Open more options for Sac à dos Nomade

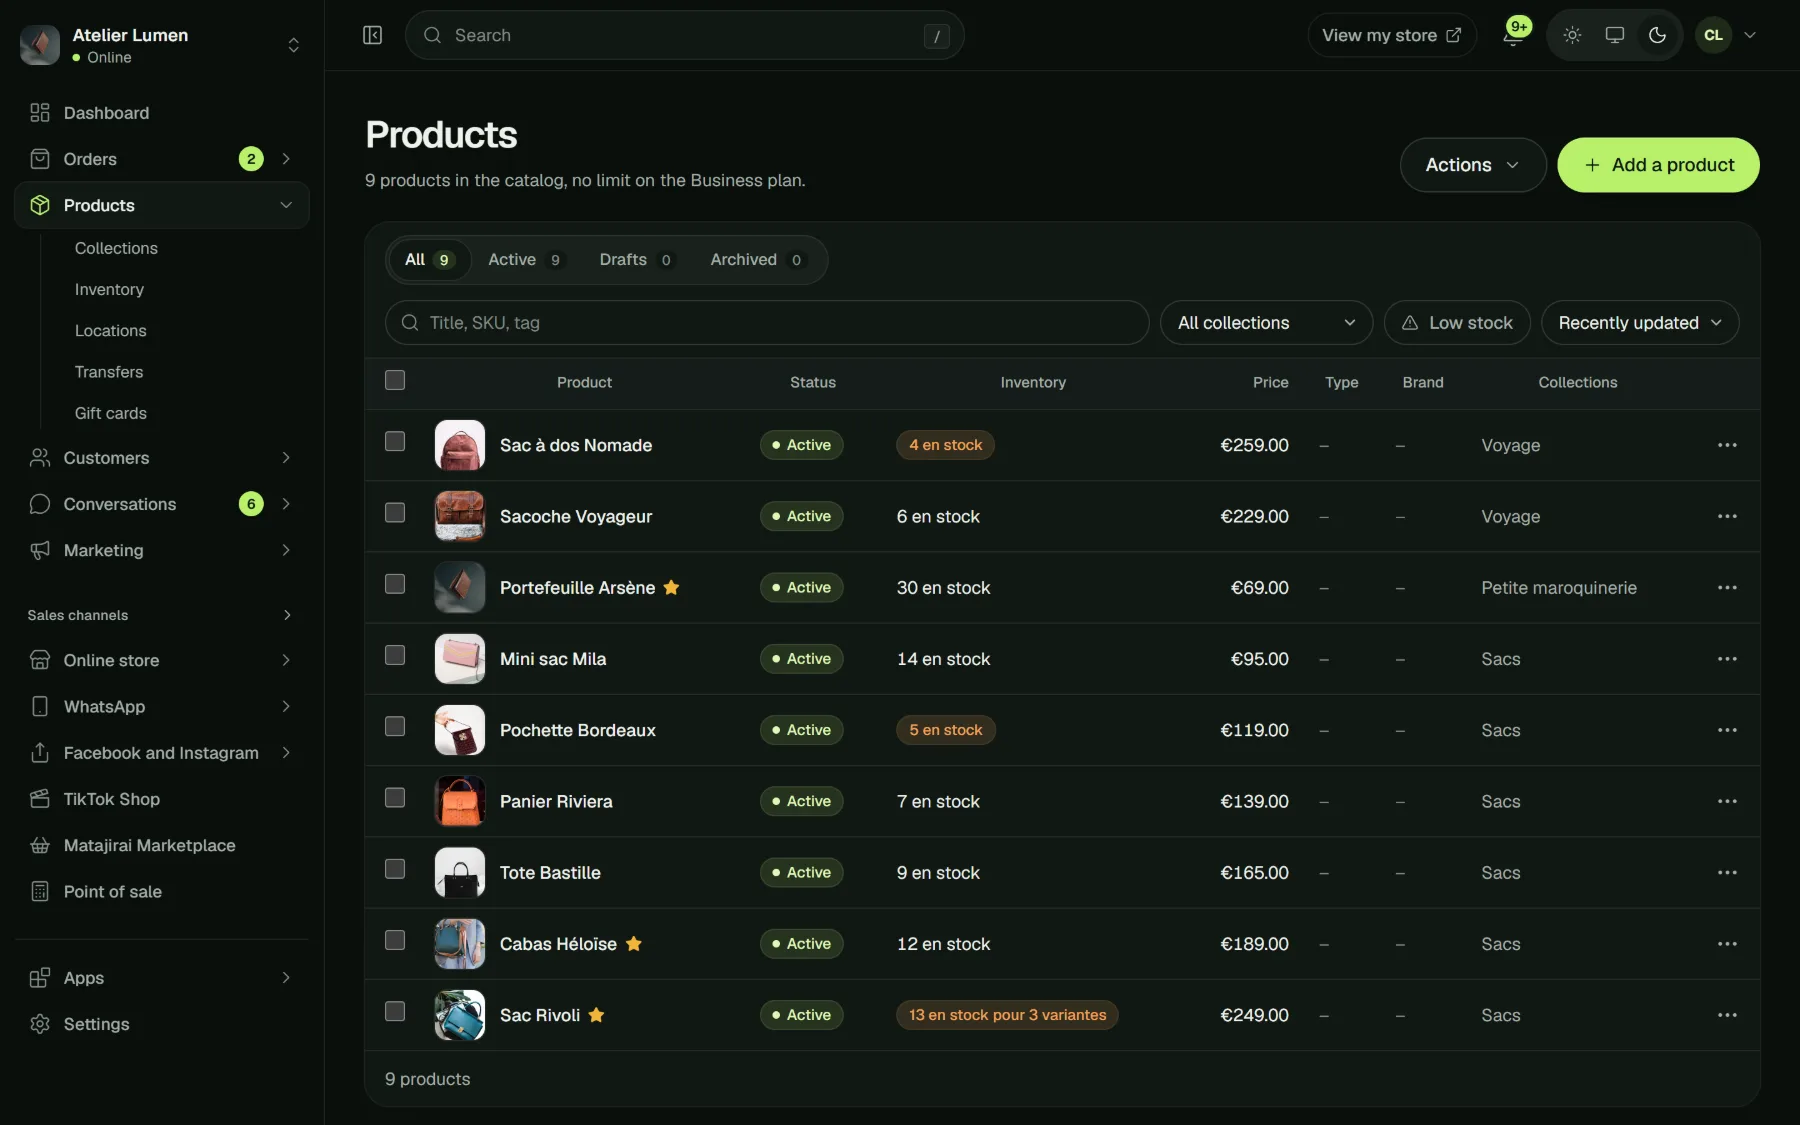1727,445
